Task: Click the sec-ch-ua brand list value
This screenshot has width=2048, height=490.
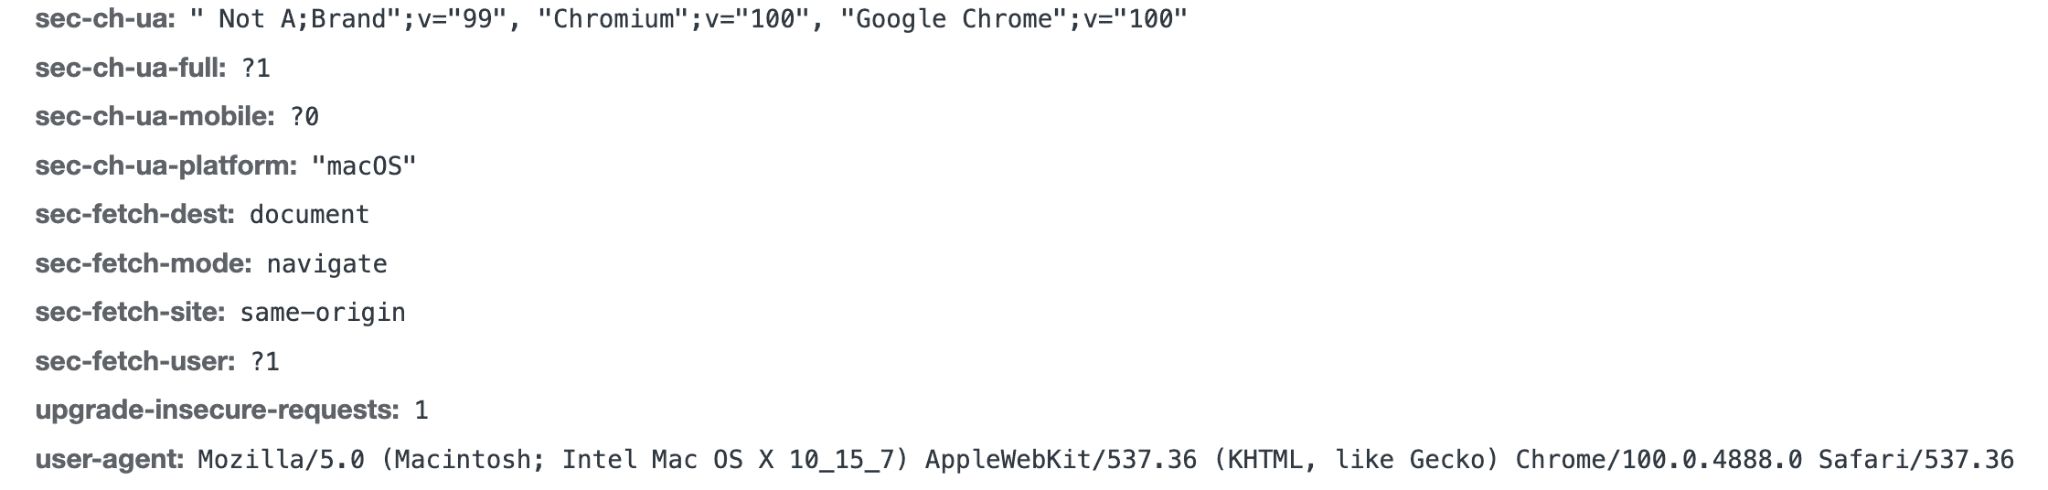Action: (688, 19)
